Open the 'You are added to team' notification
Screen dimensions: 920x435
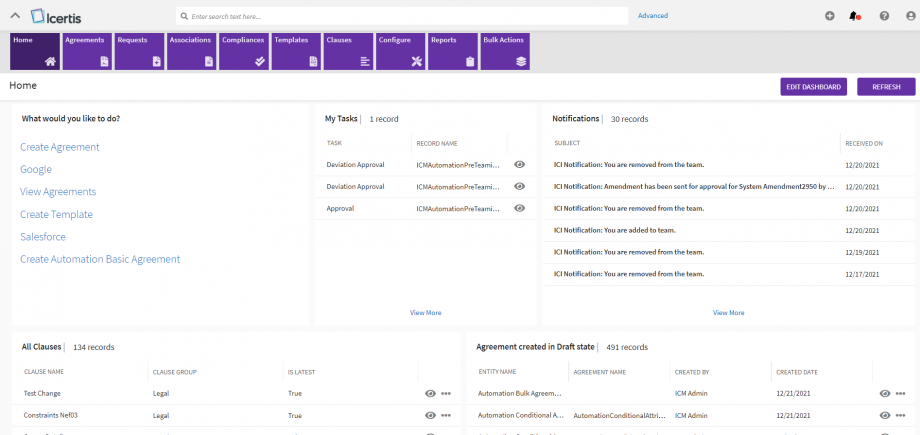(615, 230)
